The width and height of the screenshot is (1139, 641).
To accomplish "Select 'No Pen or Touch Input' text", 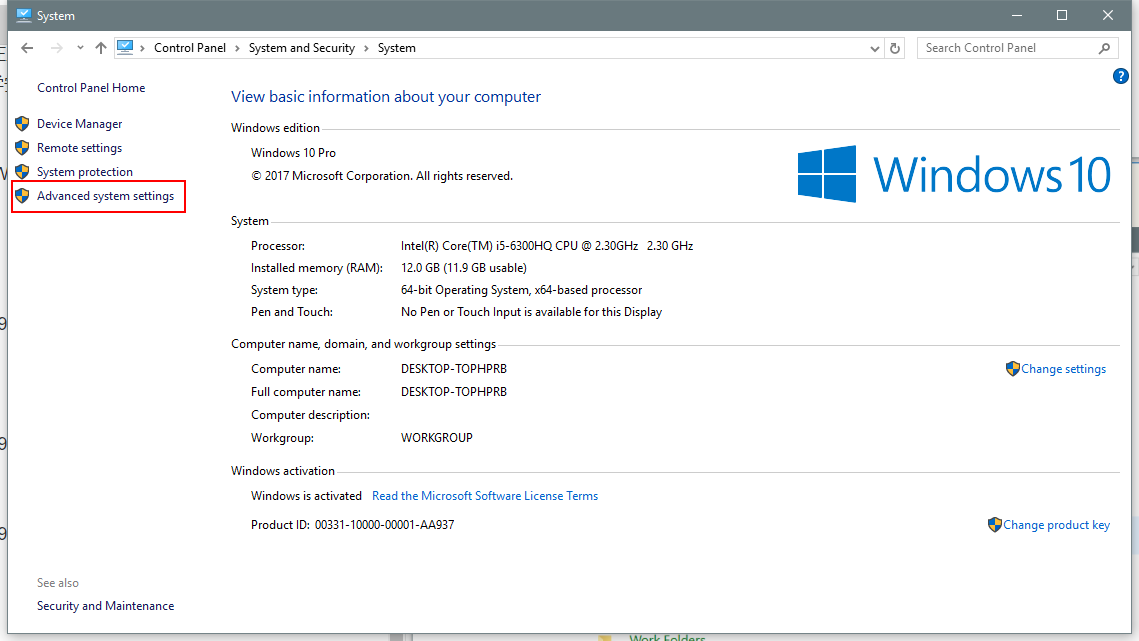I will click(x=461, y=312).
